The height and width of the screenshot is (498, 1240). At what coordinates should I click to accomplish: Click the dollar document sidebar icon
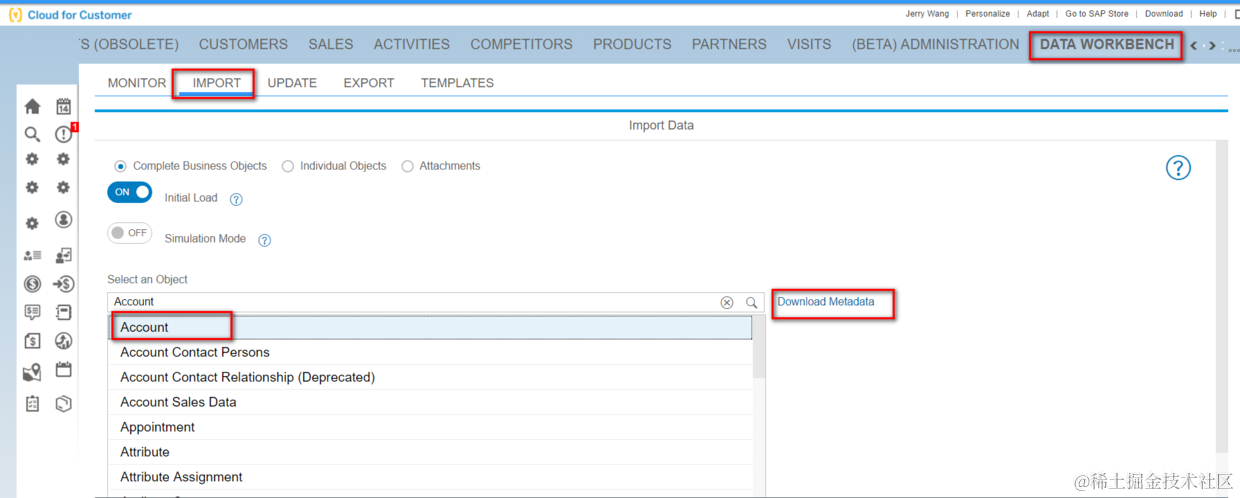point(32,341)
